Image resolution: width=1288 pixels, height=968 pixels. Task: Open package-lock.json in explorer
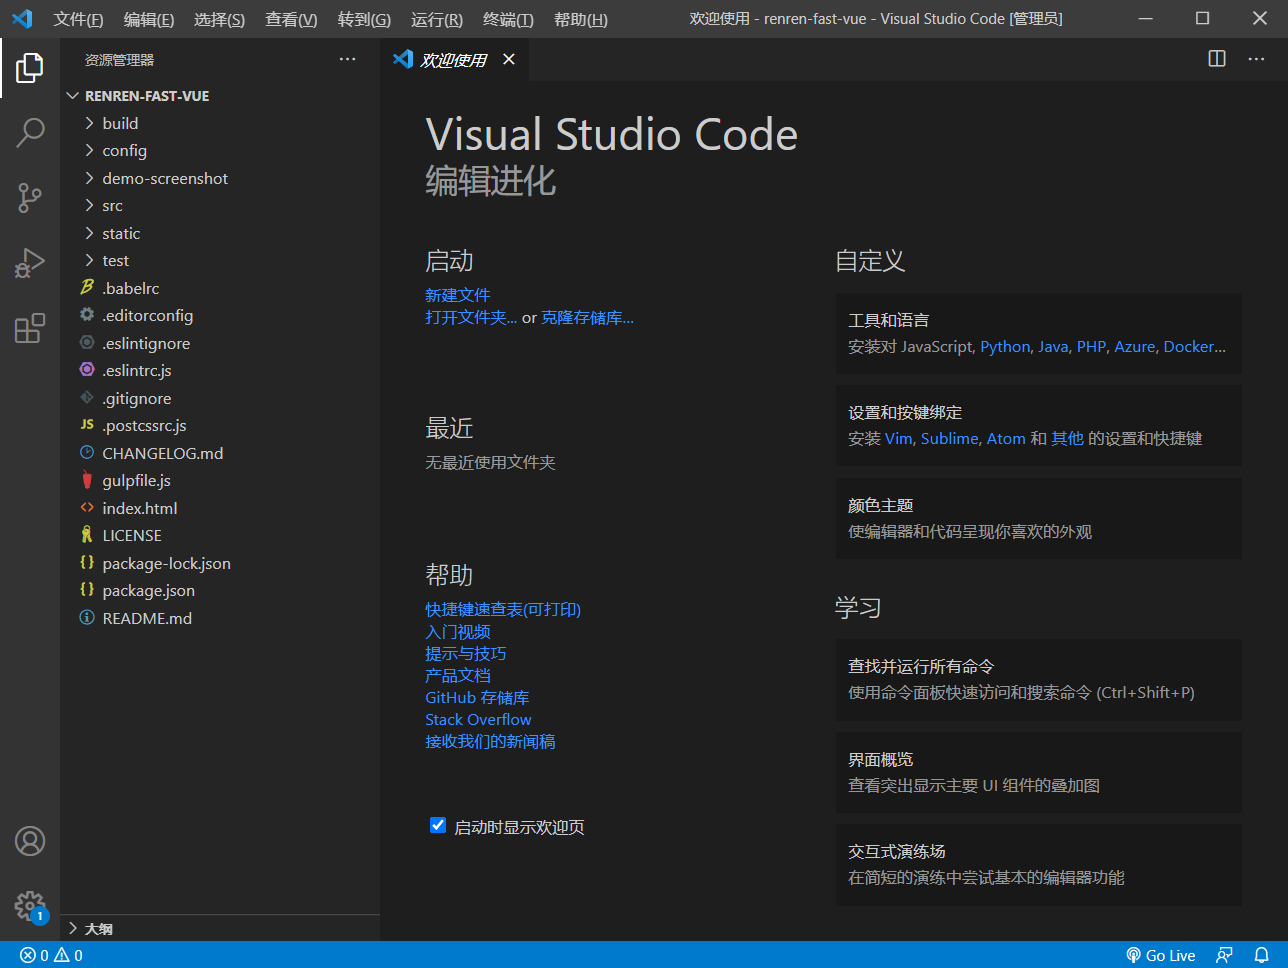tap(220, 563)
